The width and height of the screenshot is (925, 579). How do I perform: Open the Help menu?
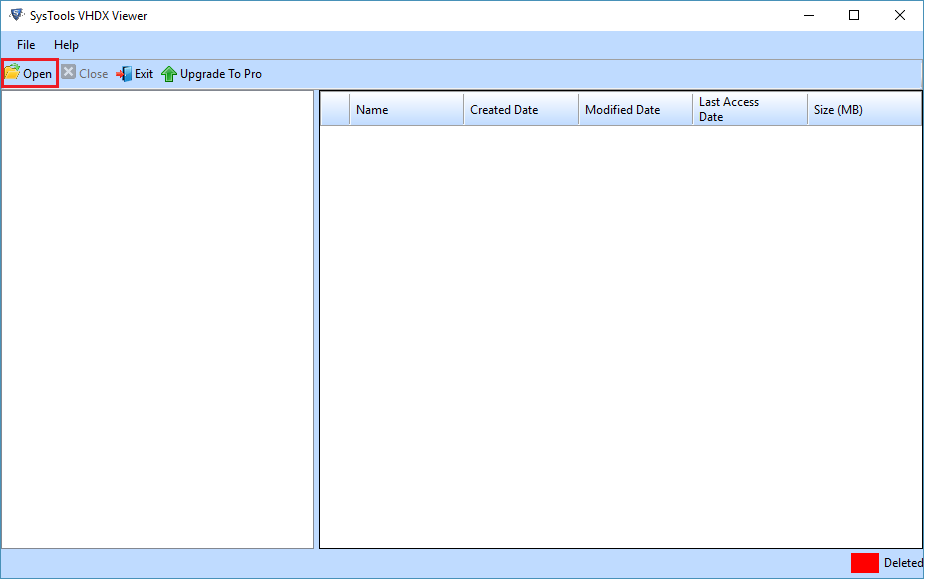[66, 45]
